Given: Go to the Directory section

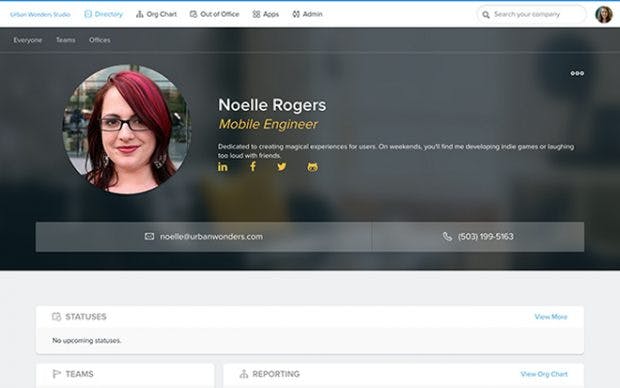Looking at the screenshot, I should pyautogui.click(x=103, y=14).
